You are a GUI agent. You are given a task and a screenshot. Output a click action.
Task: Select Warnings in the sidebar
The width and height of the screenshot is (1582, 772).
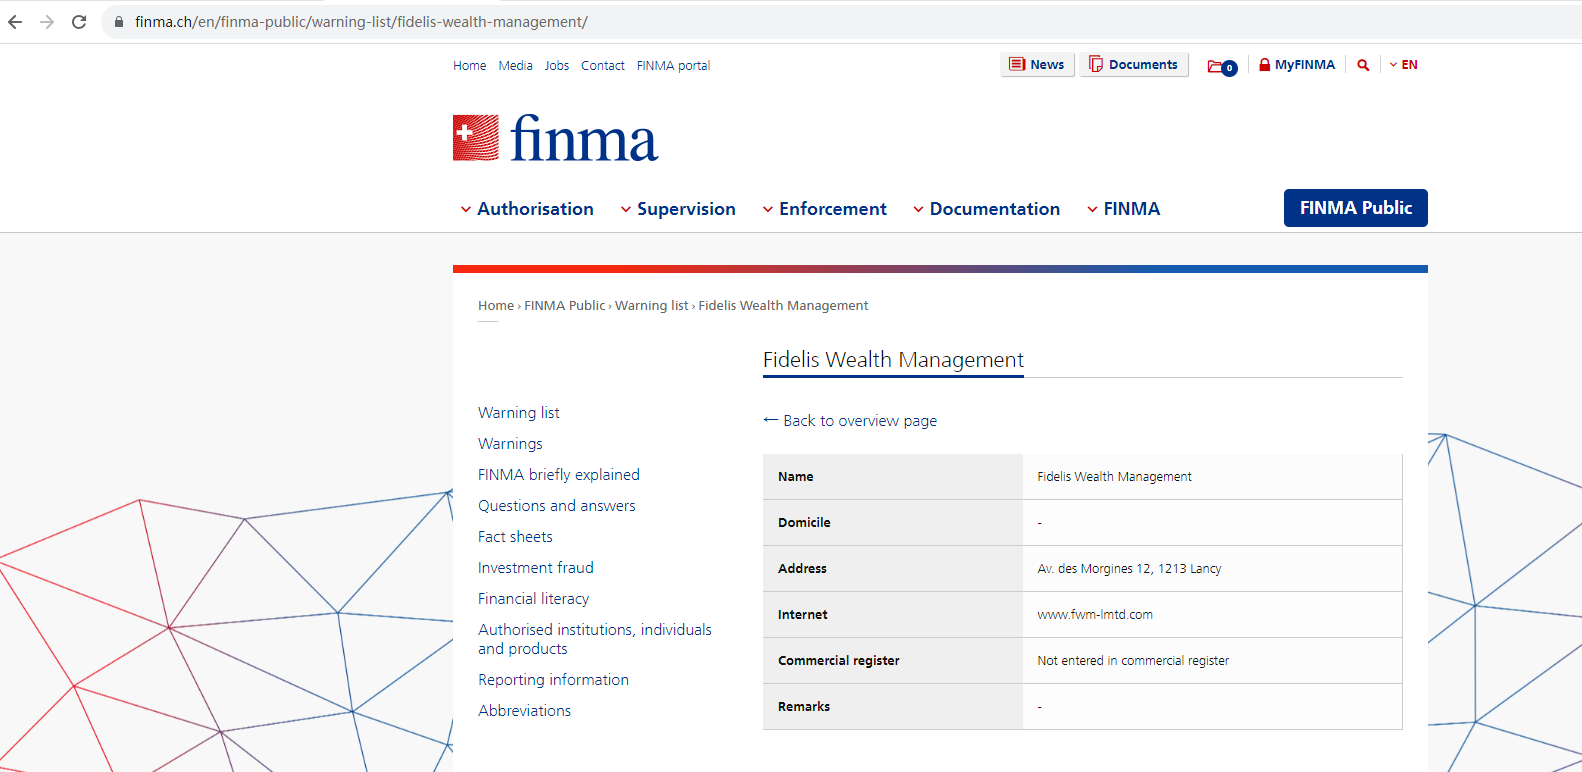510,444
